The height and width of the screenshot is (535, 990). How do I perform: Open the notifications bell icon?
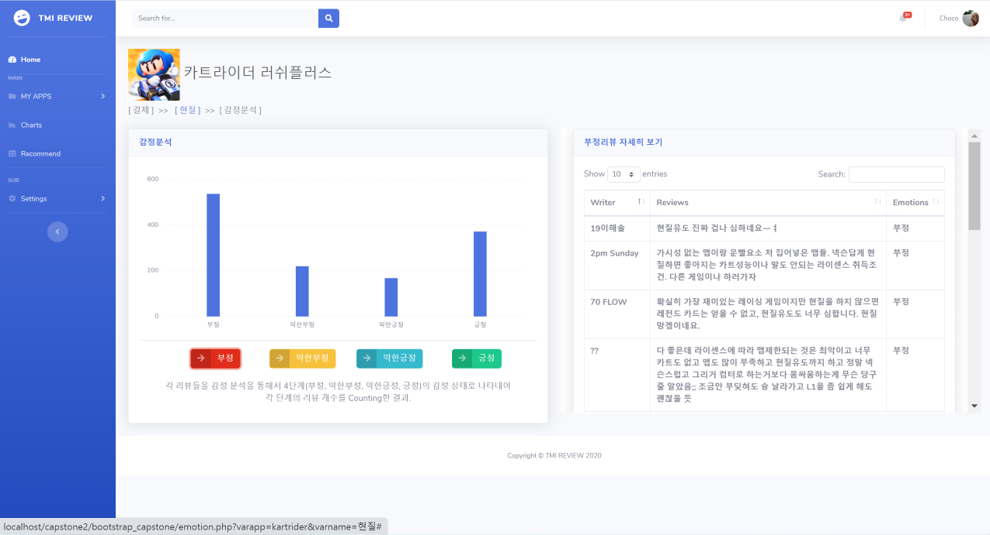904,18
